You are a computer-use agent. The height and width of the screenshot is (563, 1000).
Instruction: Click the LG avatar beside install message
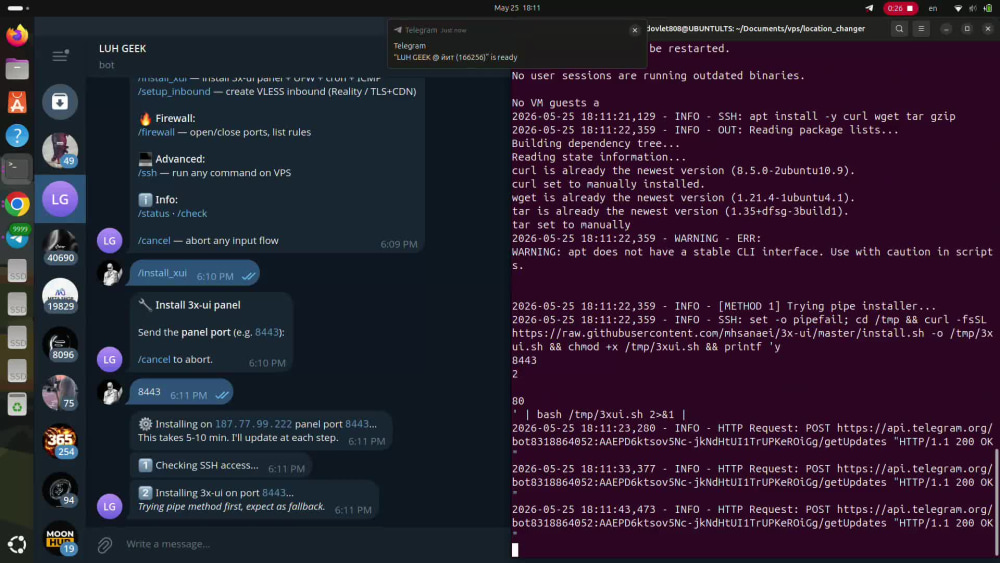109,359
